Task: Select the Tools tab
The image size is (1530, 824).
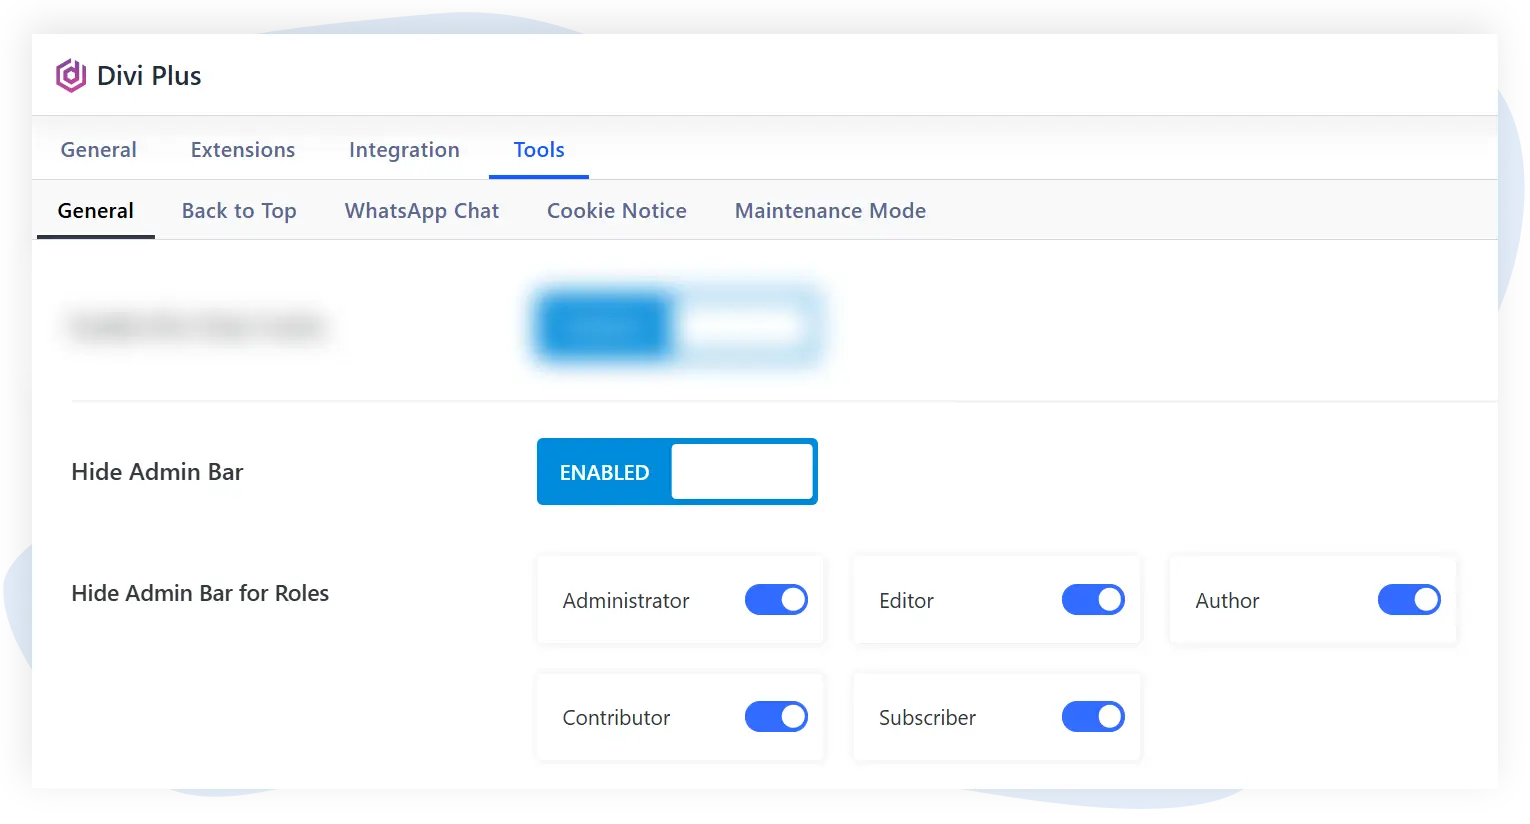Action: coord(539,150)
